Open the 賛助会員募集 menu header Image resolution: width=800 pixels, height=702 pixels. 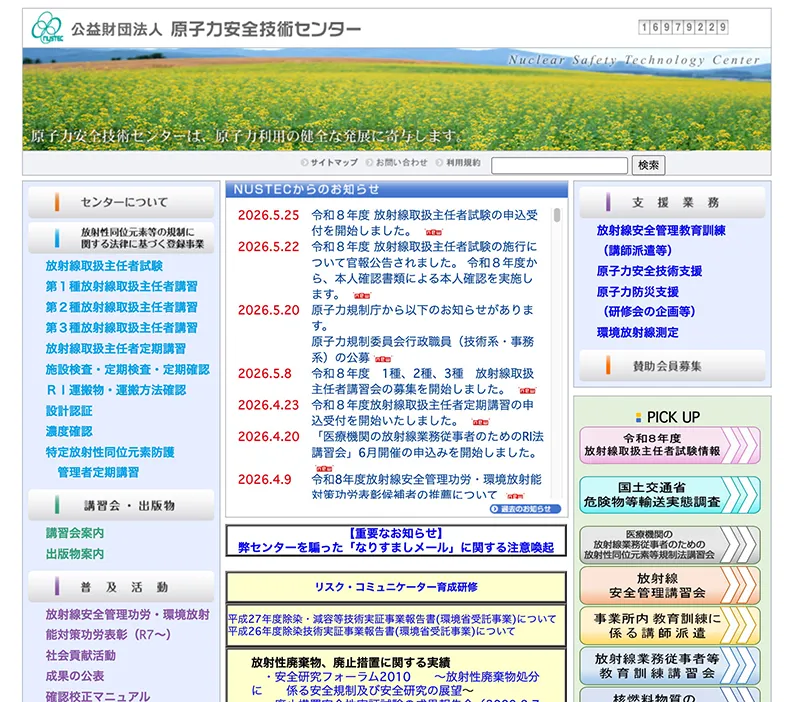[x=672, y=366]
